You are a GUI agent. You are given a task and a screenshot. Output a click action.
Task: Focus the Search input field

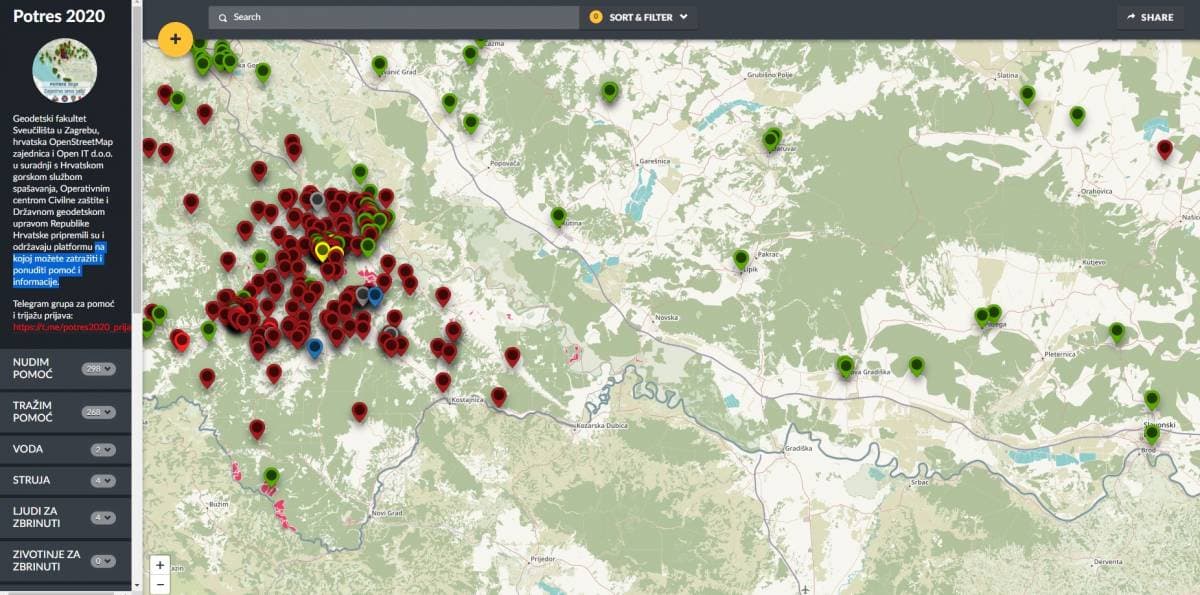coord(394,17)
